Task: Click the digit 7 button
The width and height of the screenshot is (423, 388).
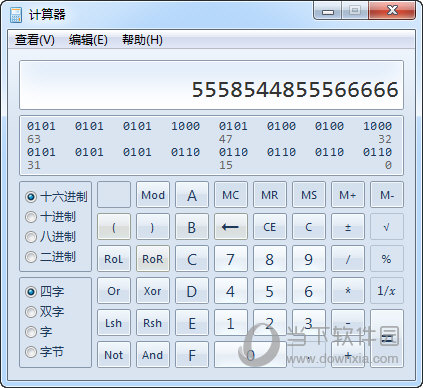Action: 231,259
